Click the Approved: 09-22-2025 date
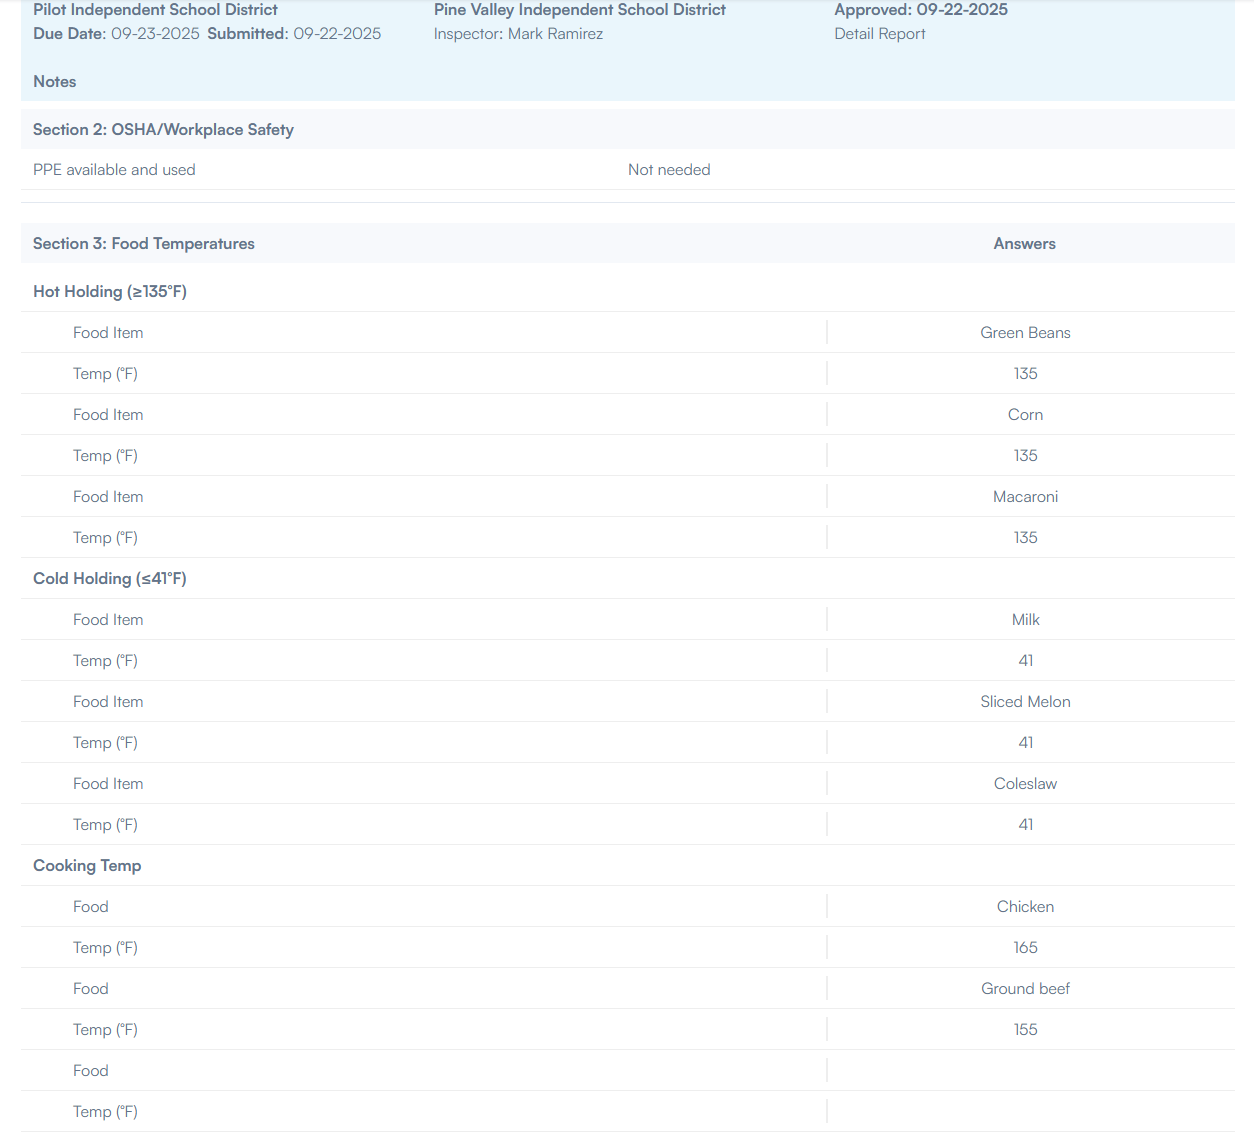 click(x=921, y=10)
